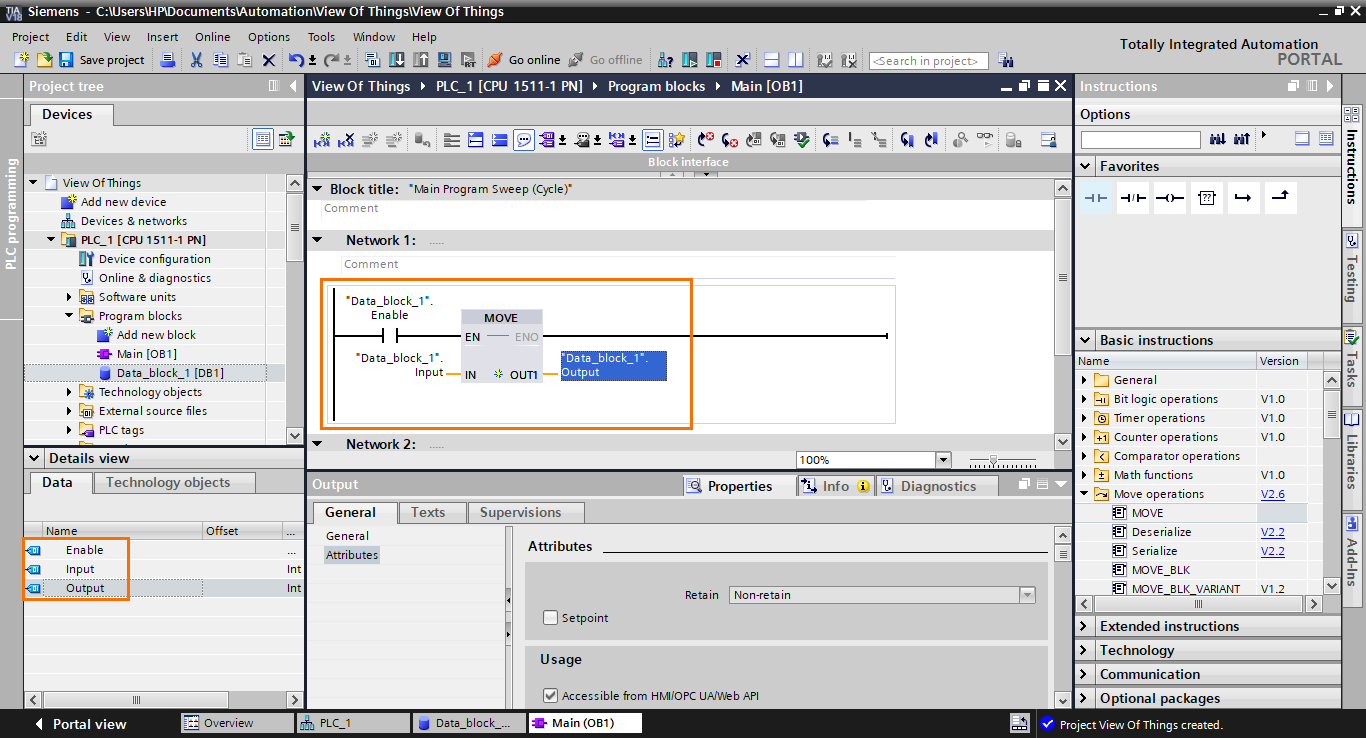This screenshot has height=738, width=1366.
Task: Expand Network 2
Action: coord(318,444)
